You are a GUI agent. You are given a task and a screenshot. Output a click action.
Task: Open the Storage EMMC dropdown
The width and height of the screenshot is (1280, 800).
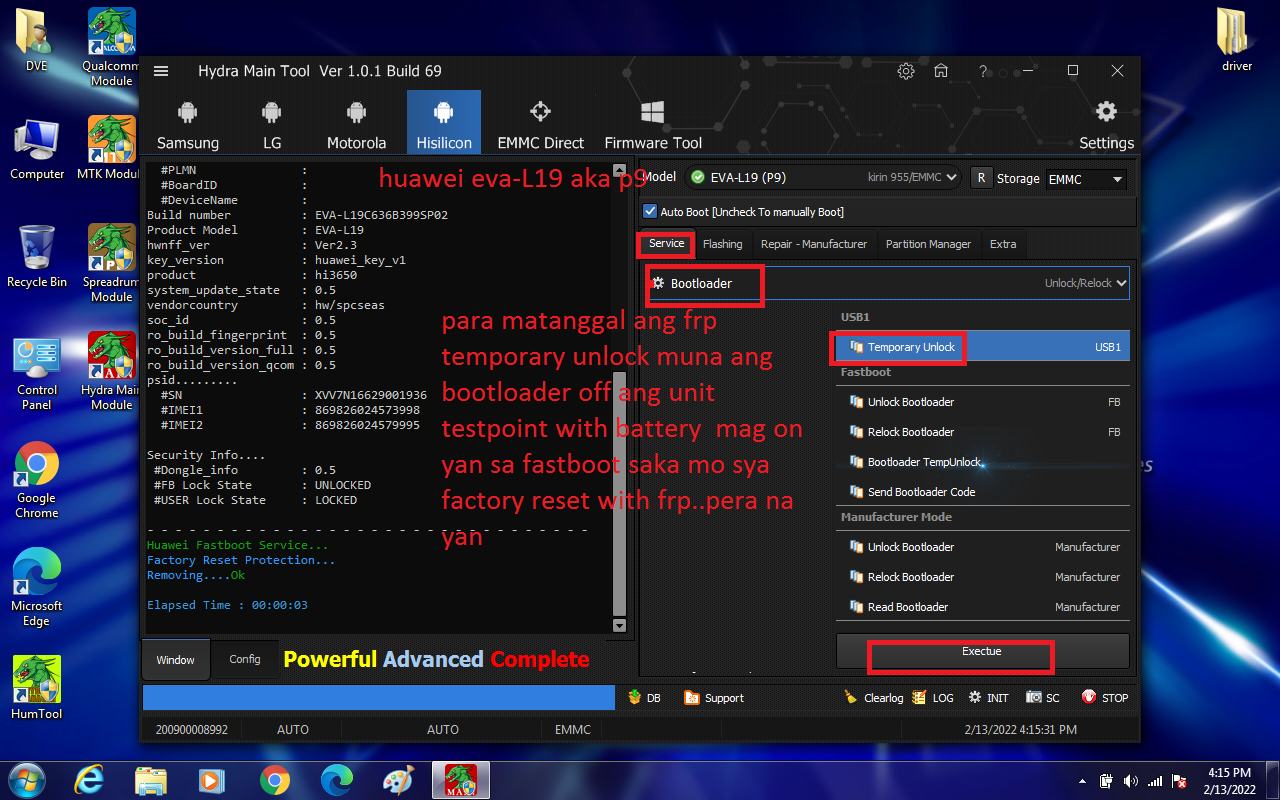pyautogui.click(x=1086, y=179)
